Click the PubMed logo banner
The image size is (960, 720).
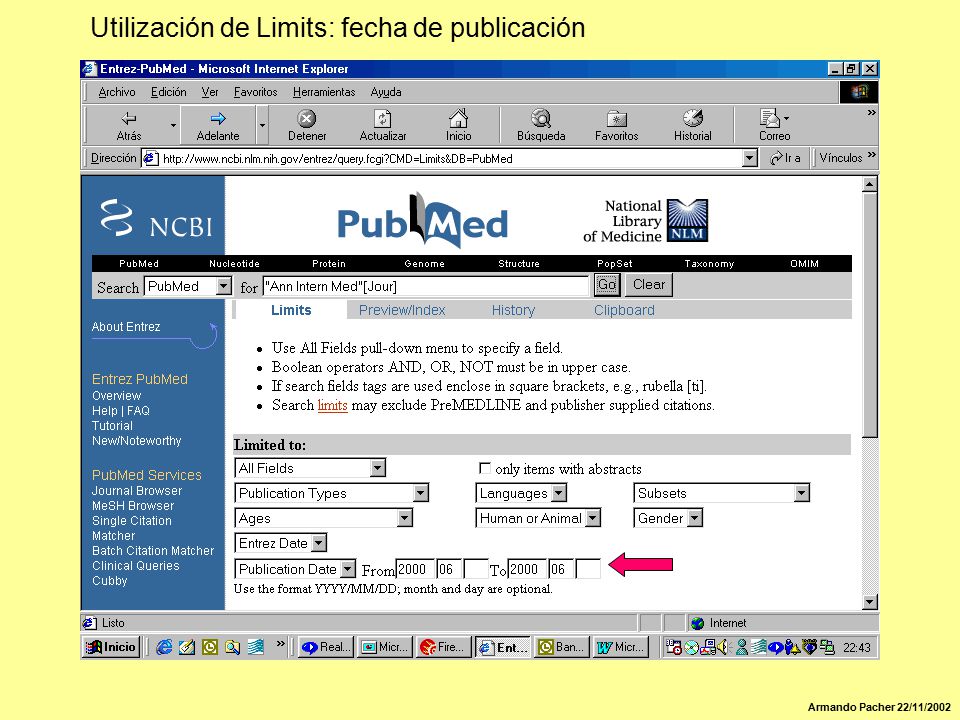(422, 220)
